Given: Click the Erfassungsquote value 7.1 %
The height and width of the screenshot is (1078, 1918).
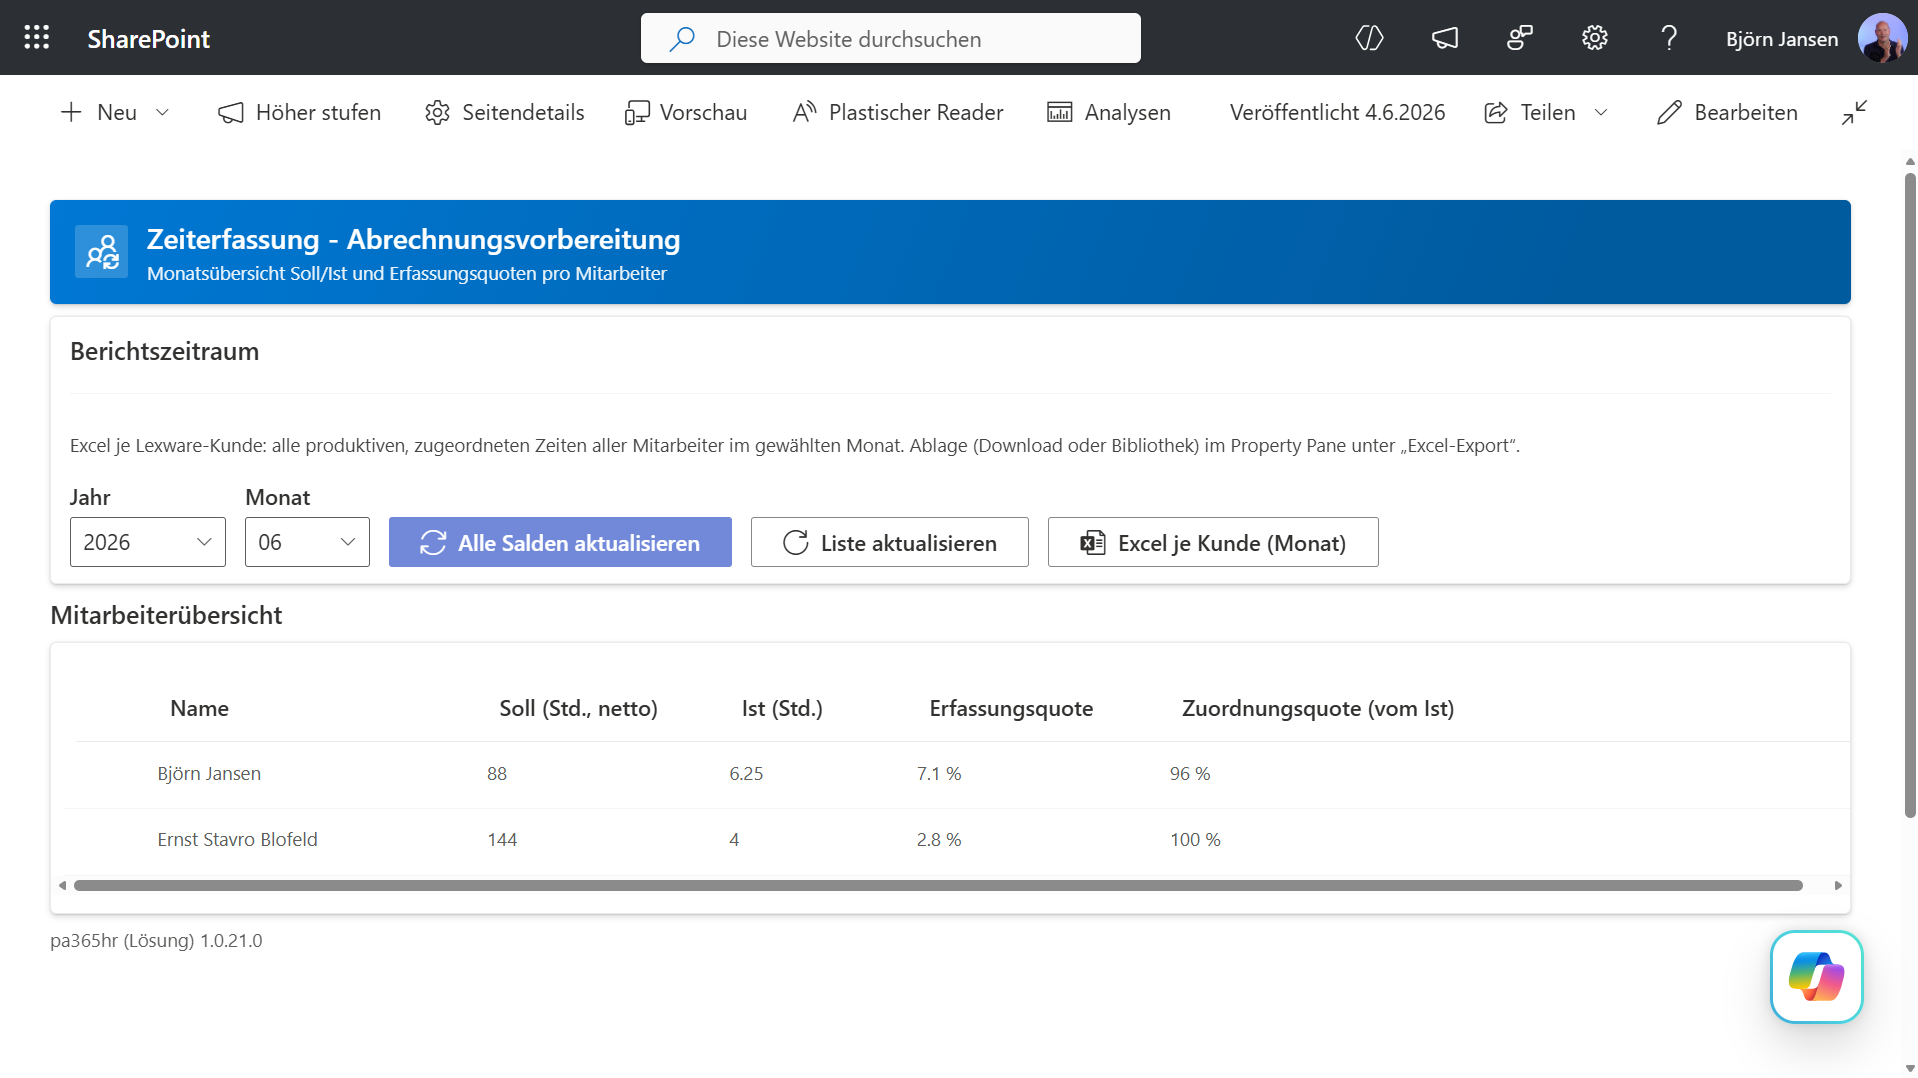Looking at the screenshot, I should point(939,774).
